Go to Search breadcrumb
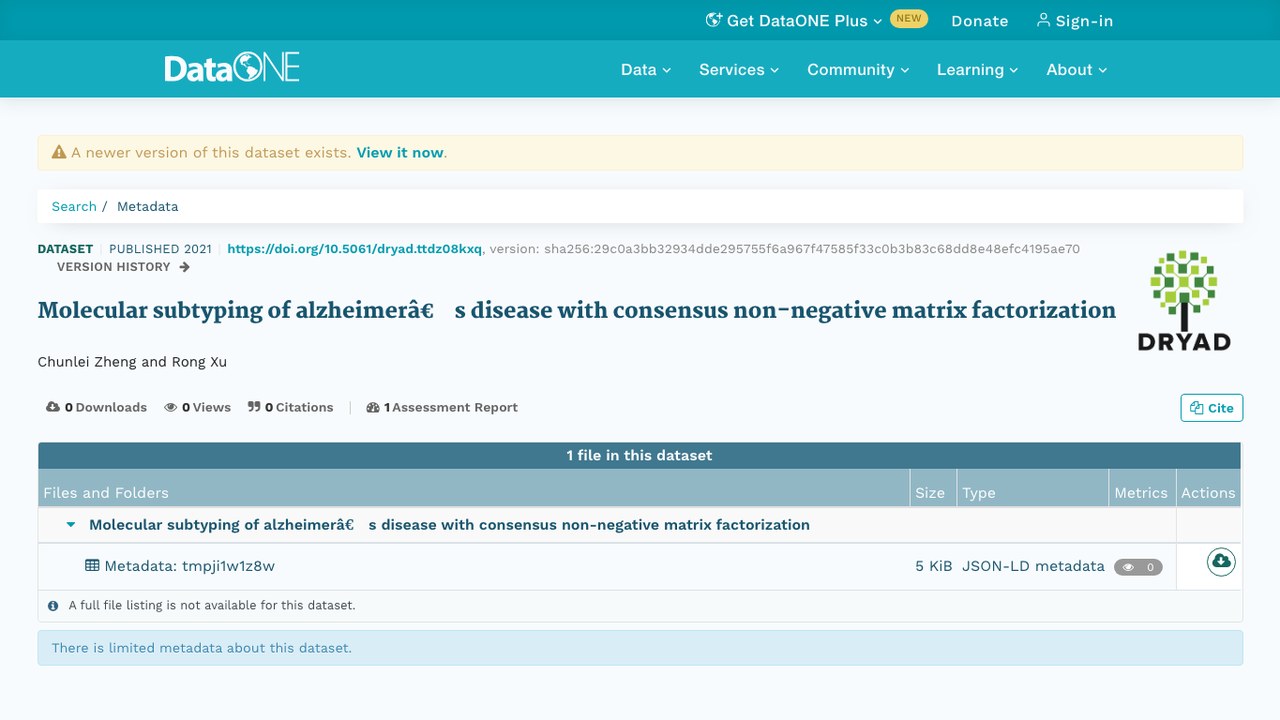The image size is (1280, 720). click(x=74, y=206)
